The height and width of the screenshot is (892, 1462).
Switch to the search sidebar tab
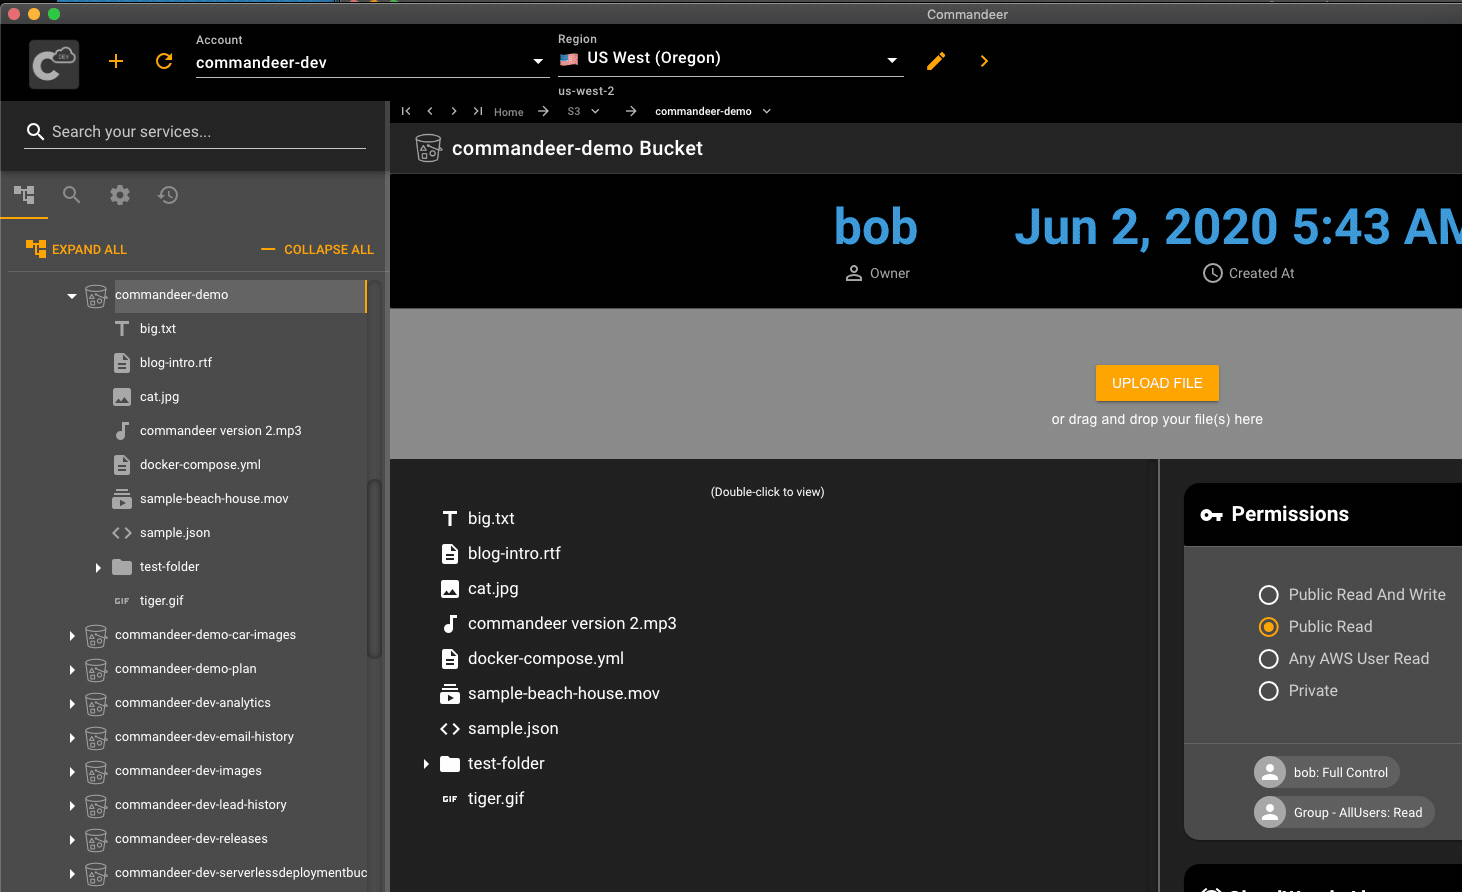(71, 194)
